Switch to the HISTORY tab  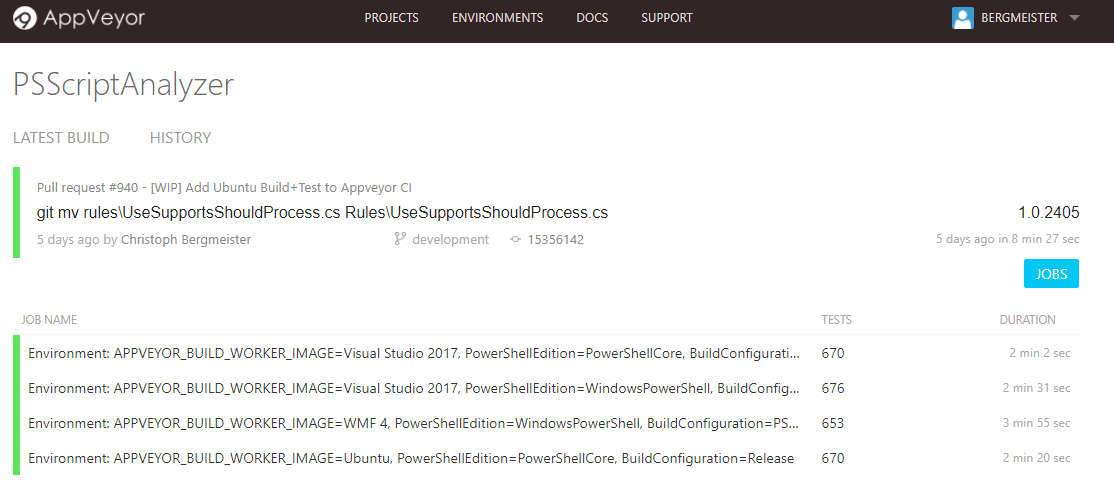click(x=180, y=138)
